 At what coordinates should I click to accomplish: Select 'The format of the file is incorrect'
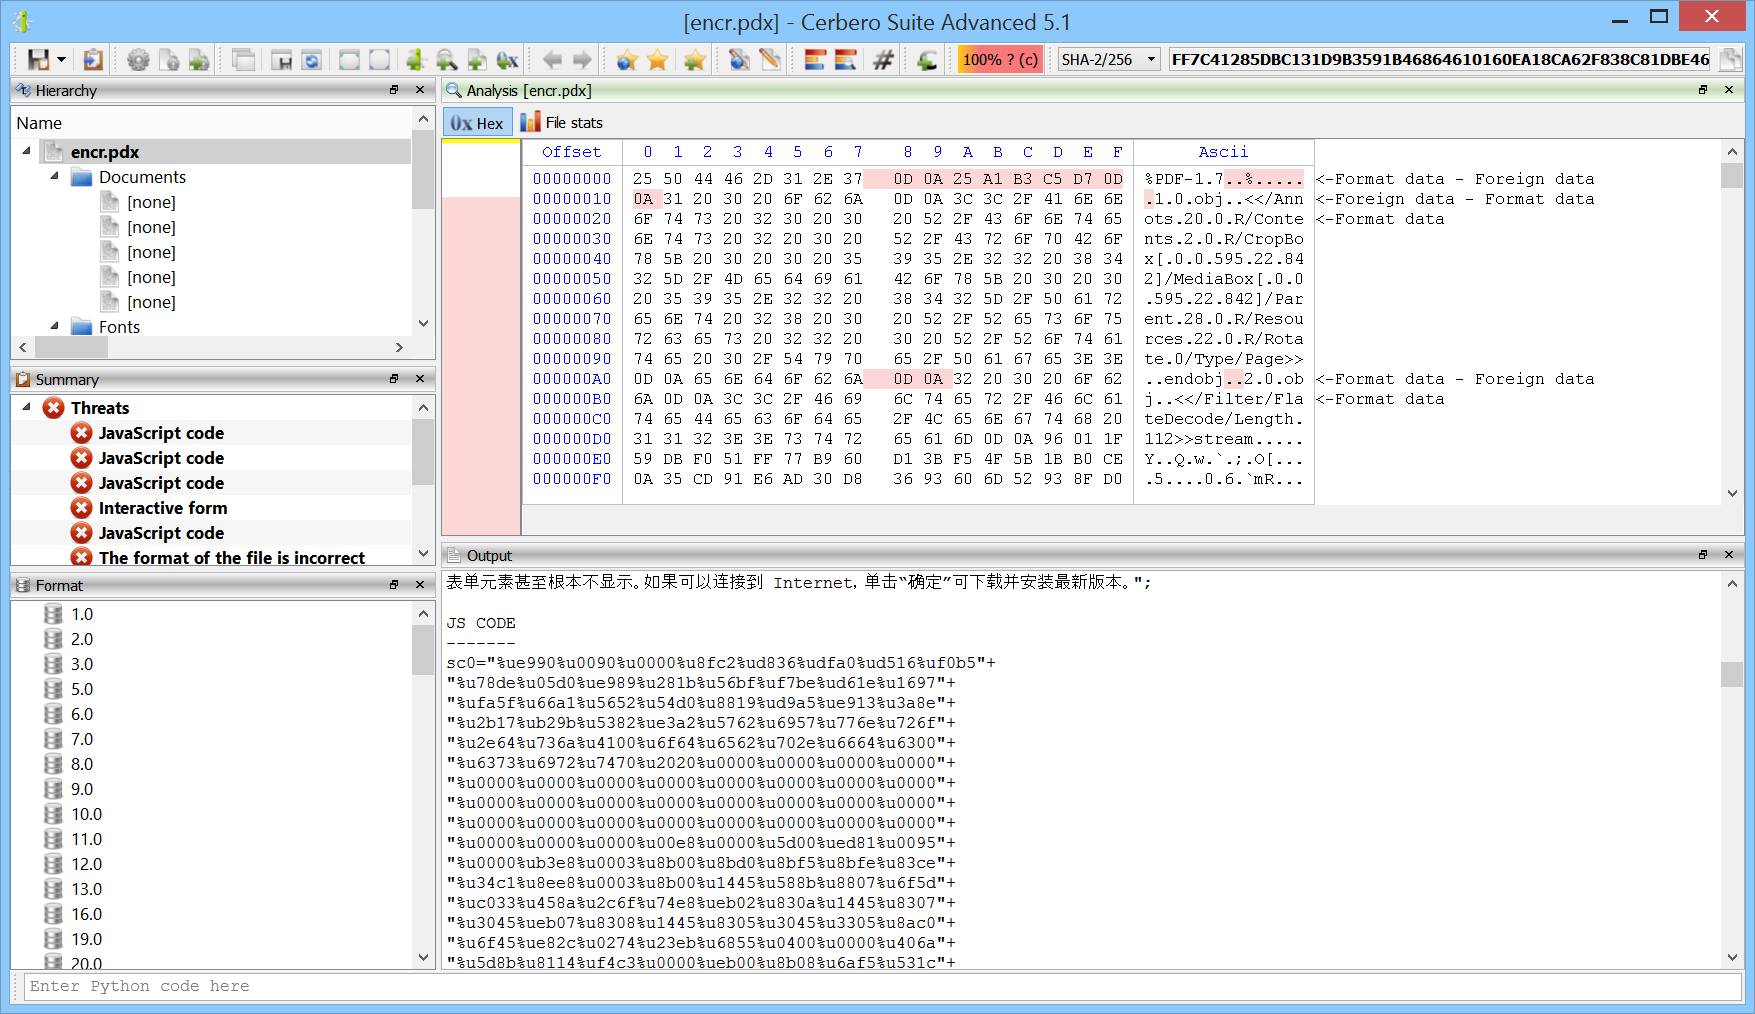(x=231, y=558)
